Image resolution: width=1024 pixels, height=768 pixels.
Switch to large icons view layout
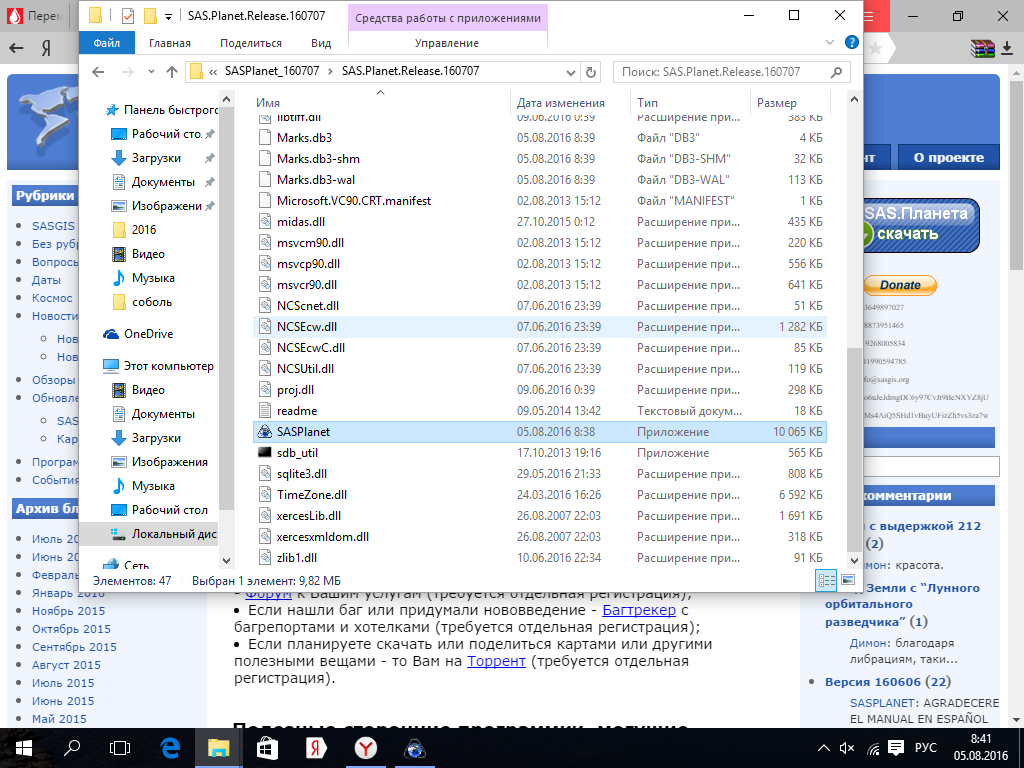[x=848, y=580]
